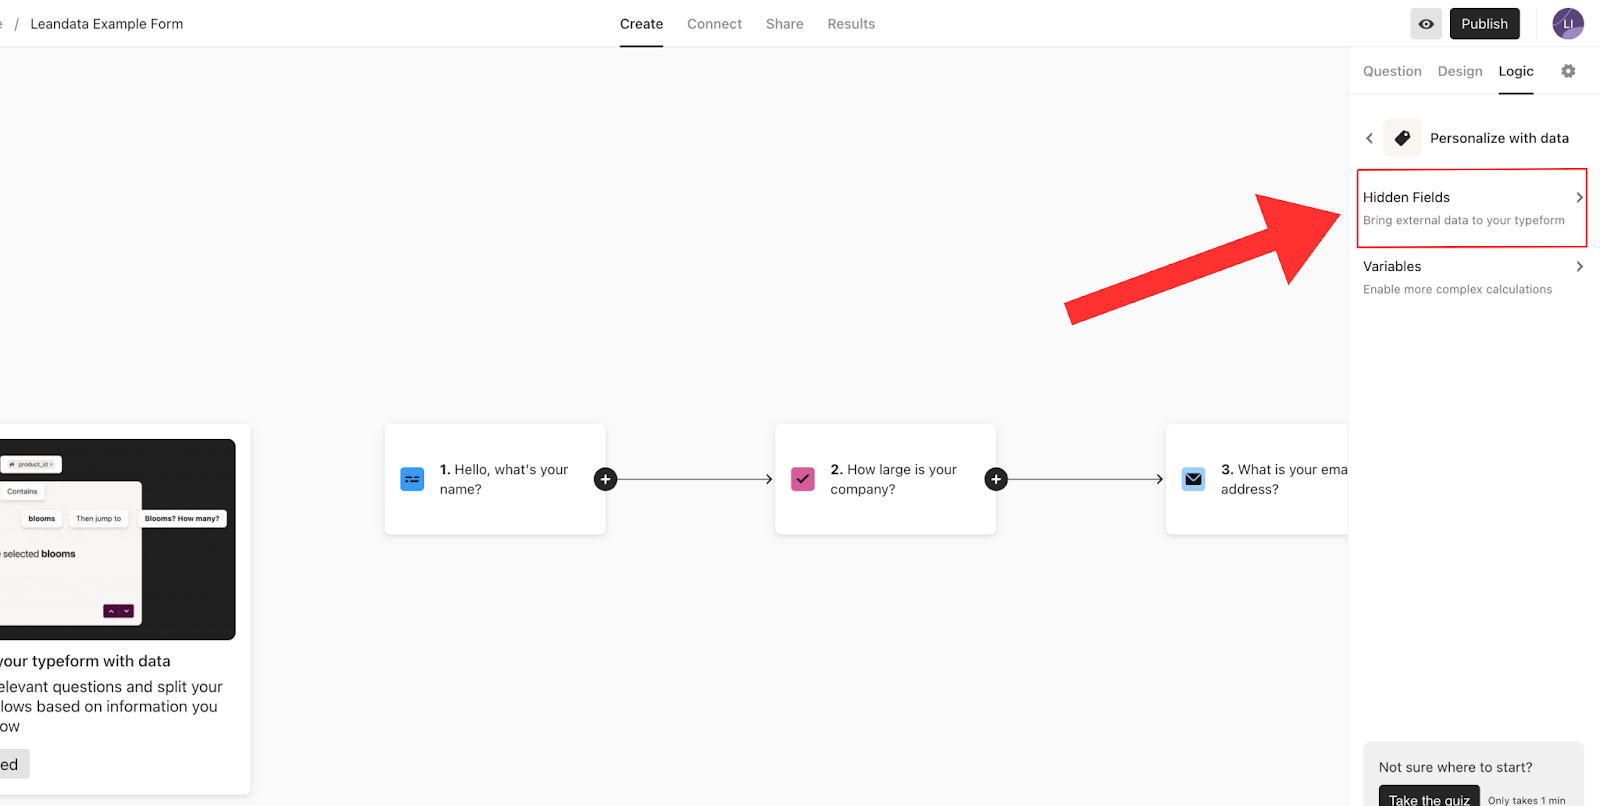Open the Question panel tab
1600x806 pixels.
[1392, 71]
